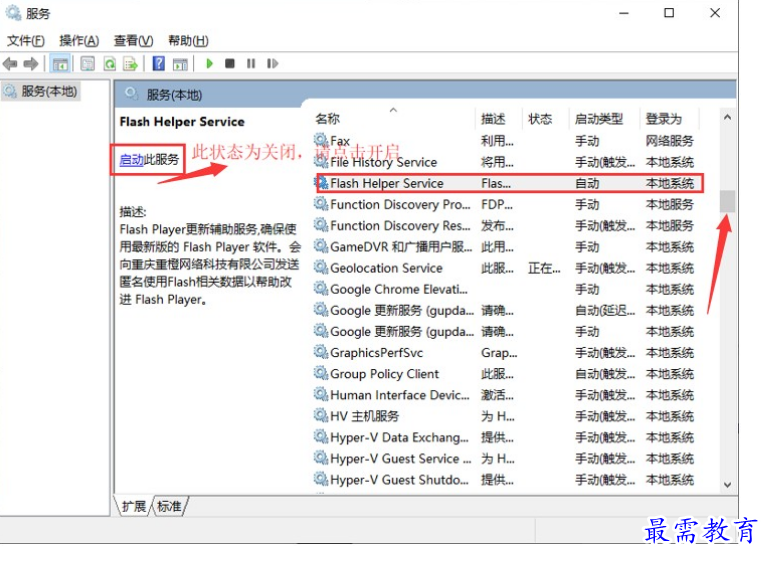Click the scrollbar up arrow
This screenshot has width=766, height=562.
[x=727, y=117]
